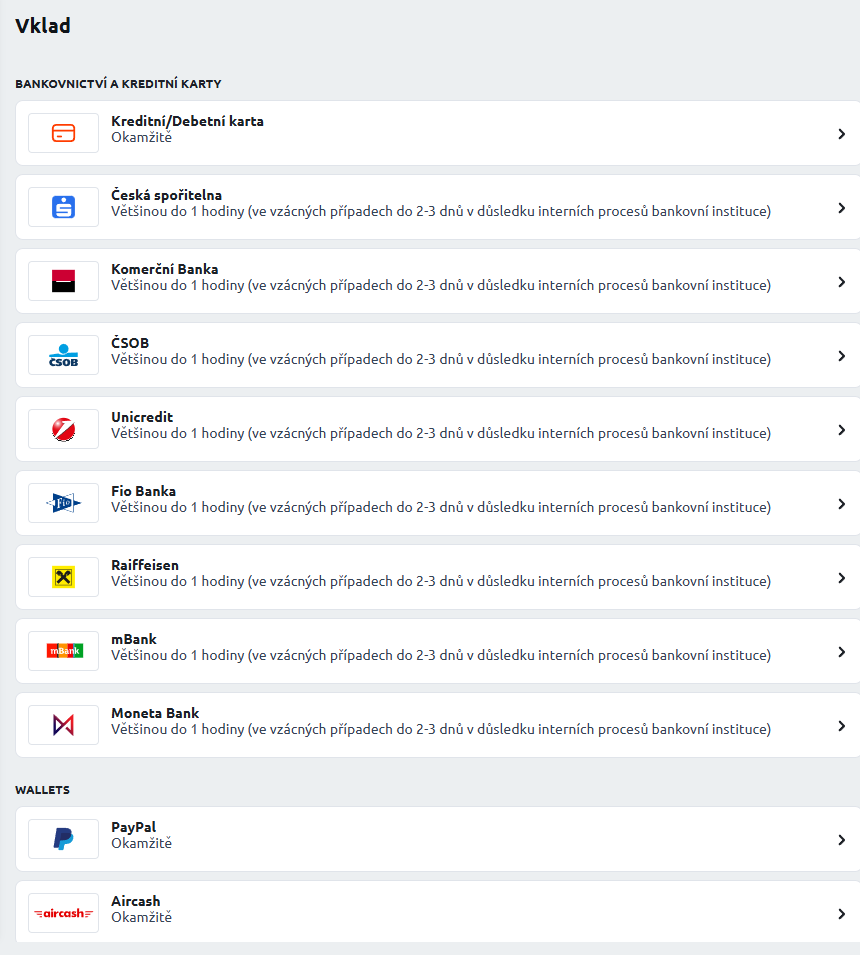Click the Bankovnictví a kreditní karty section label
The height and width of the screenshot is (955, 860).
pos(118,84)
